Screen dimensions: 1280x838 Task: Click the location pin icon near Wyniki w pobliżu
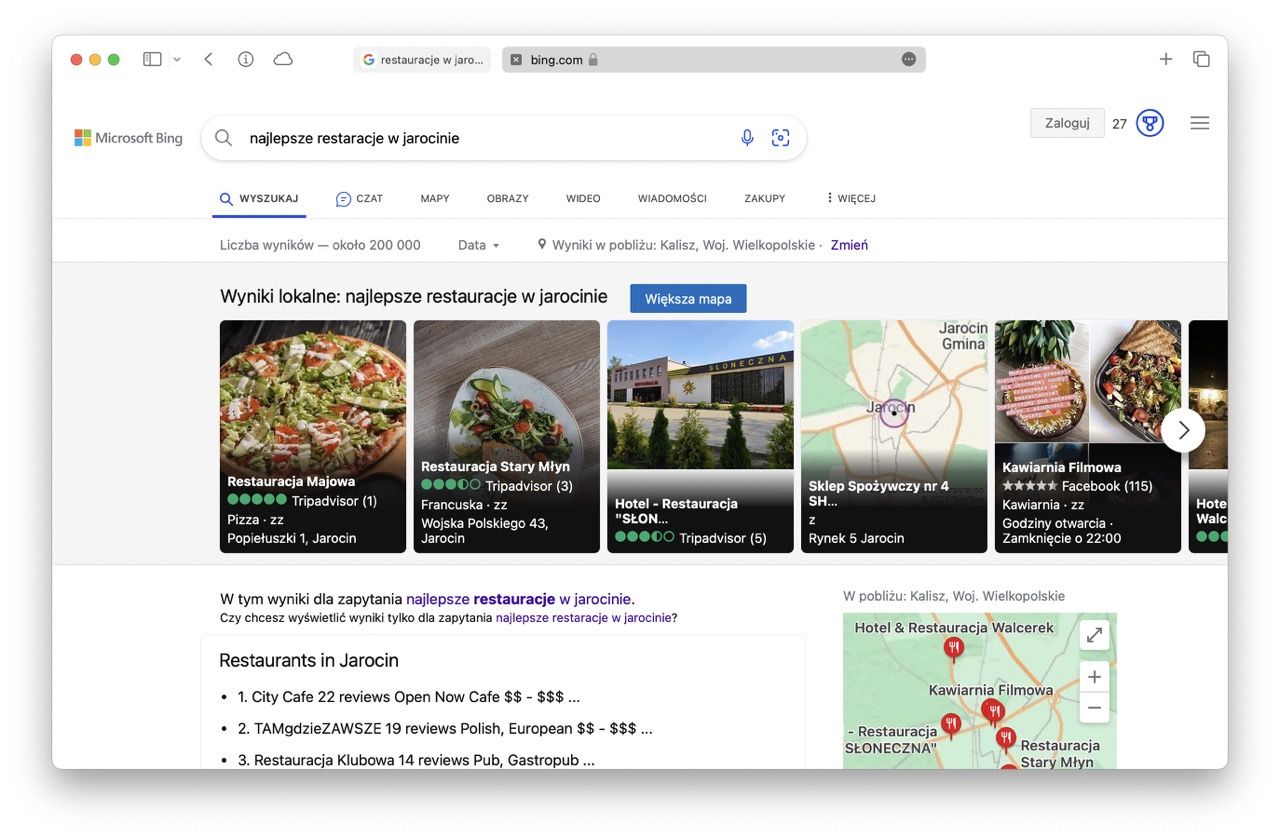pyautogui.click(x=542, y=244)
